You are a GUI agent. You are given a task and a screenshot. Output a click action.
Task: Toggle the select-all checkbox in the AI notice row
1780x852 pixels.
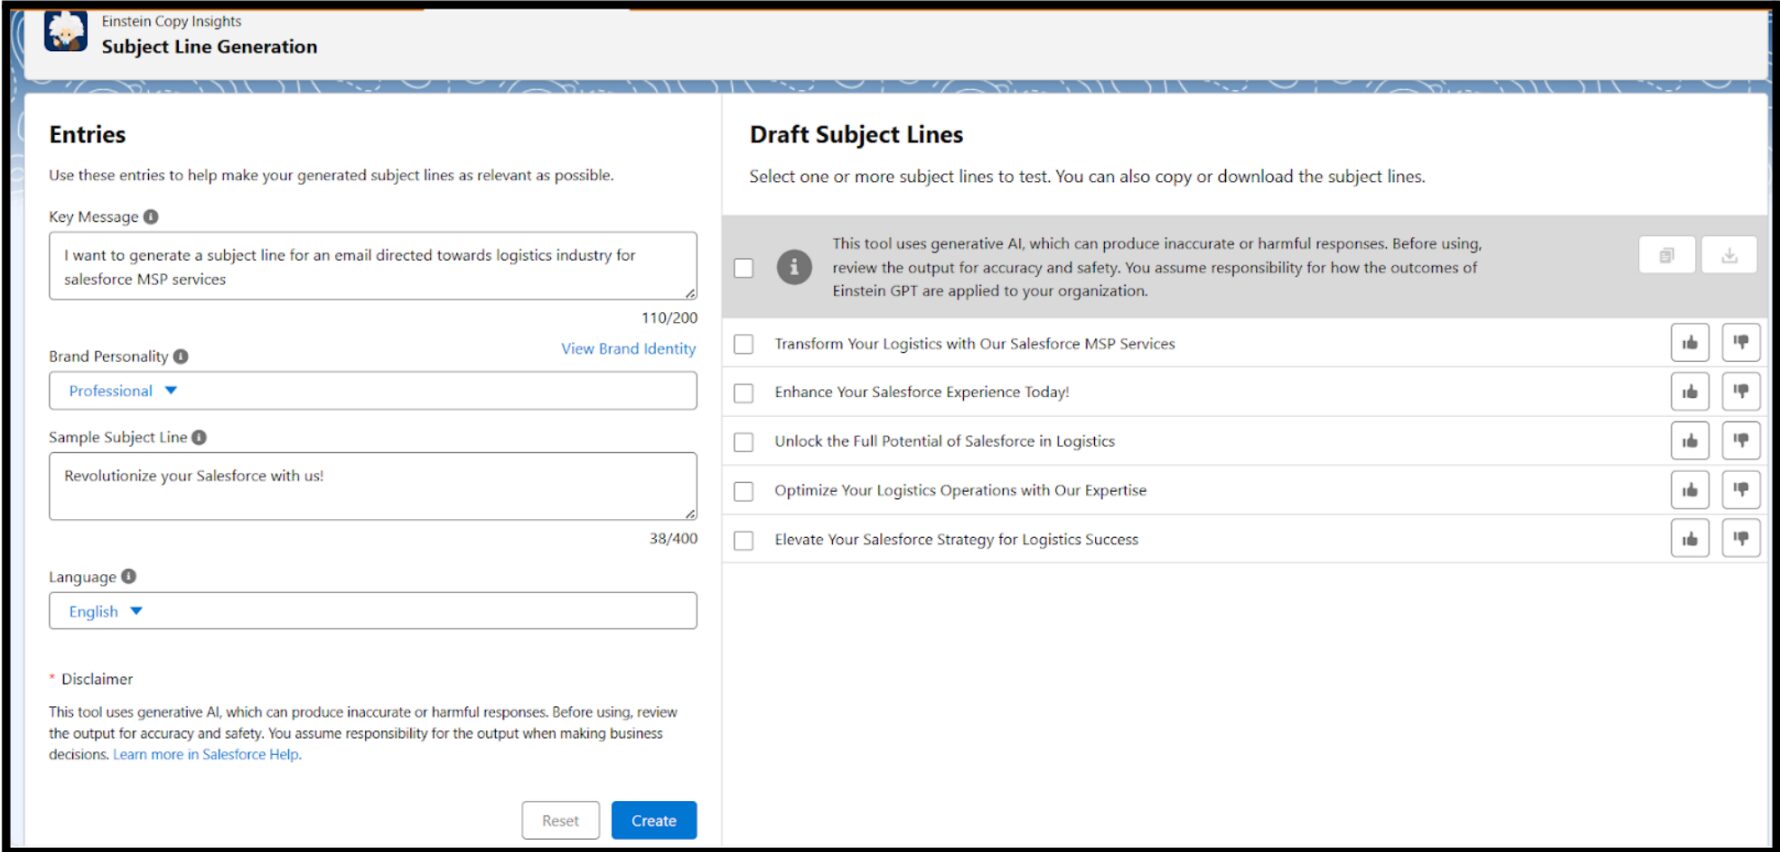click(x=744, y=268)
